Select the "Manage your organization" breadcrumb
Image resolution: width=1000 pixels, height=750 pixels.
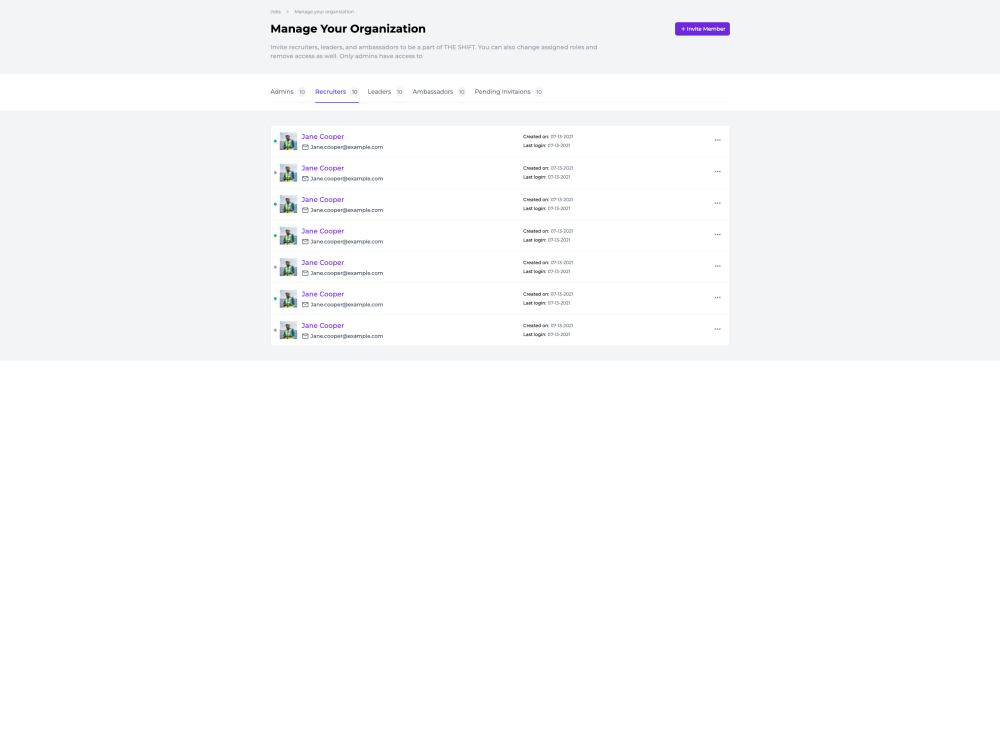click(324, 11)
